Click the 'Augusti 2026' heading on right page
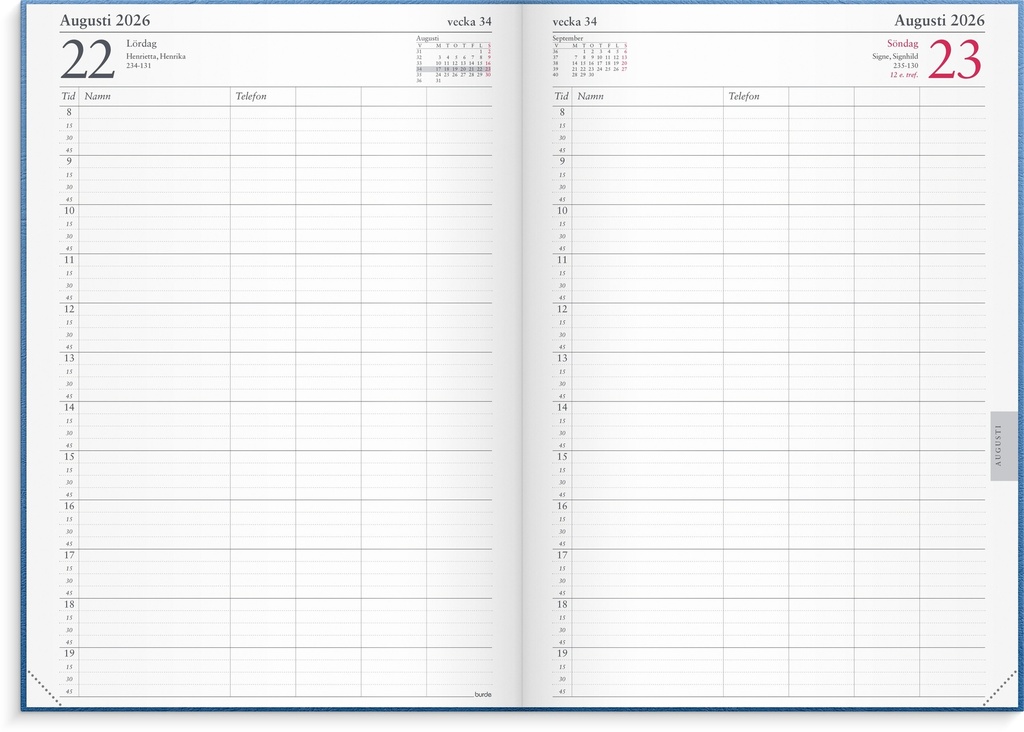Image resolution: width=1024 pixels, height=732 pixels. [939, 20]
